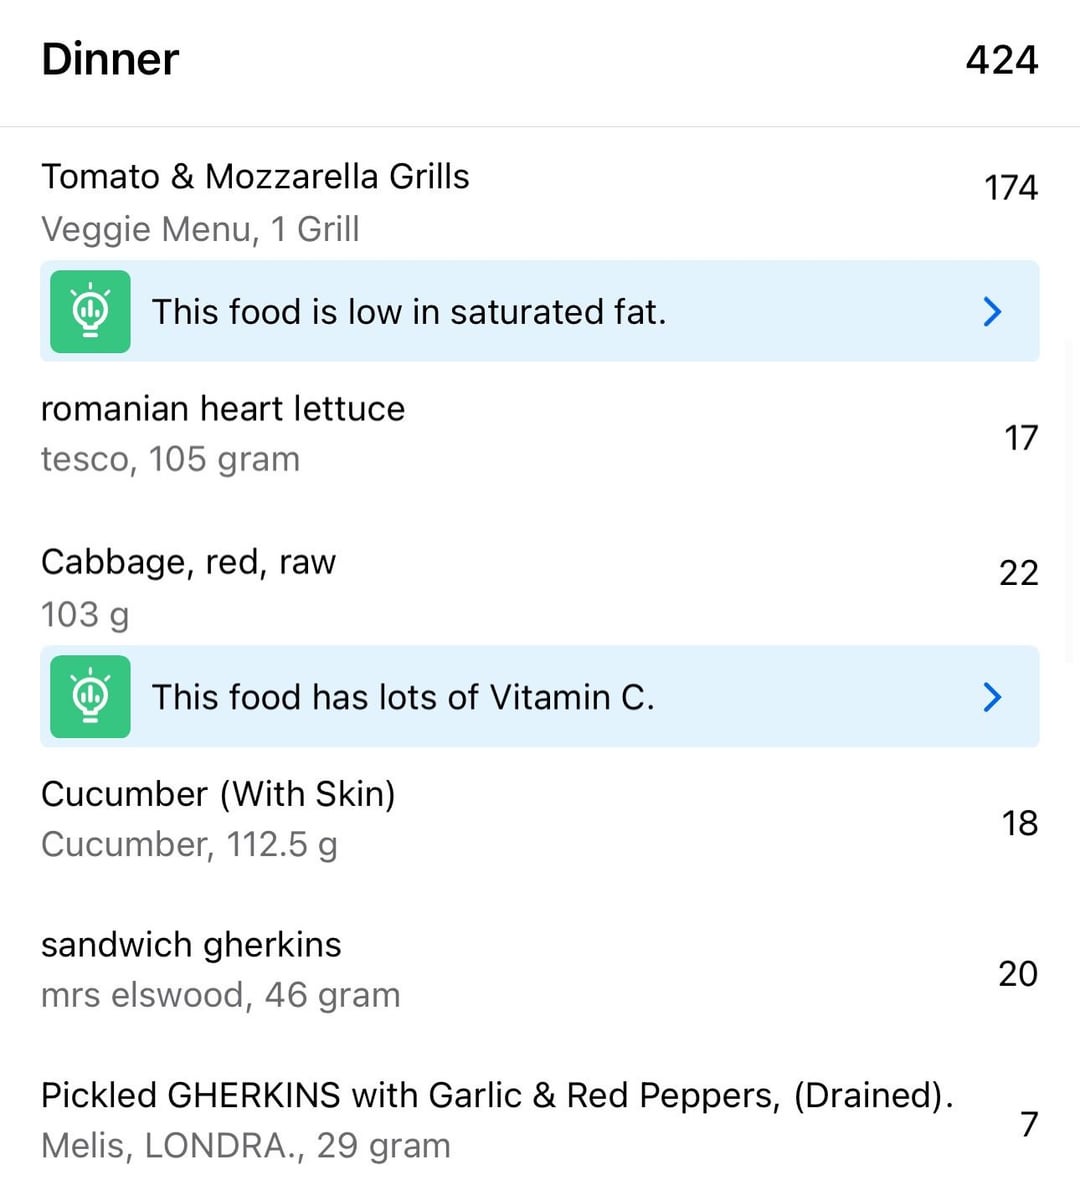Select the mrs elswood, 46 gram serving
The height and width of the screenshot is (1185, 1080).
[221, 995]
